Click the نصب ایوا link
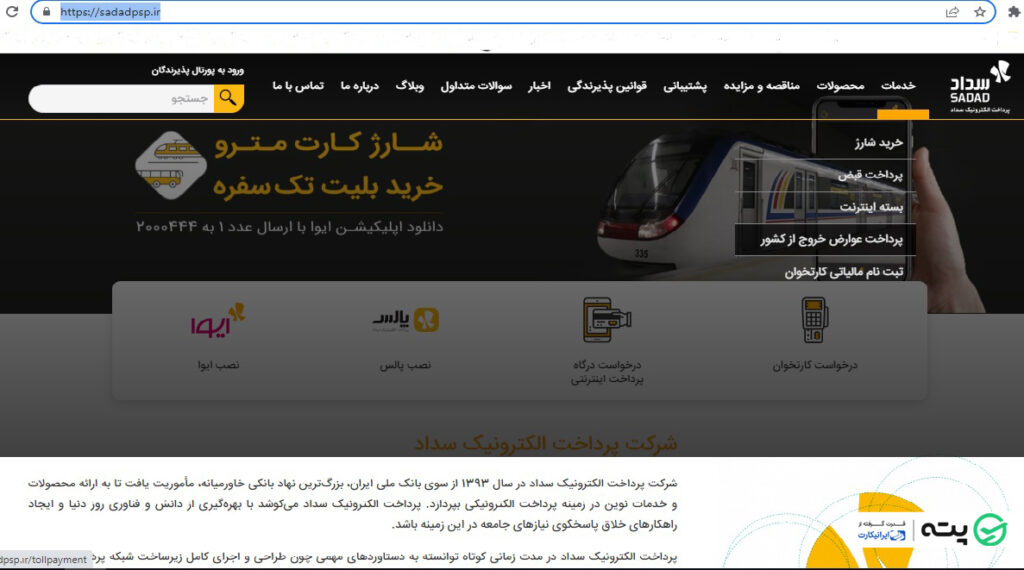The image size is (1024, 570). (218, 365)
